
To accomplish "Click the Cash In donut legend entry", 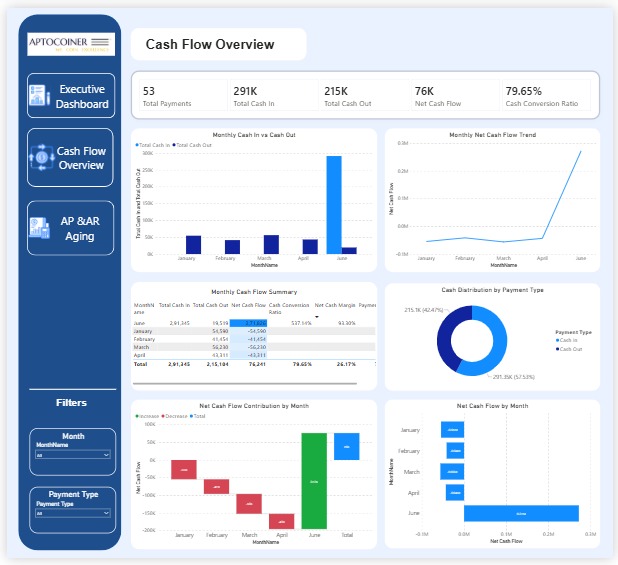I will coord(566,340).
